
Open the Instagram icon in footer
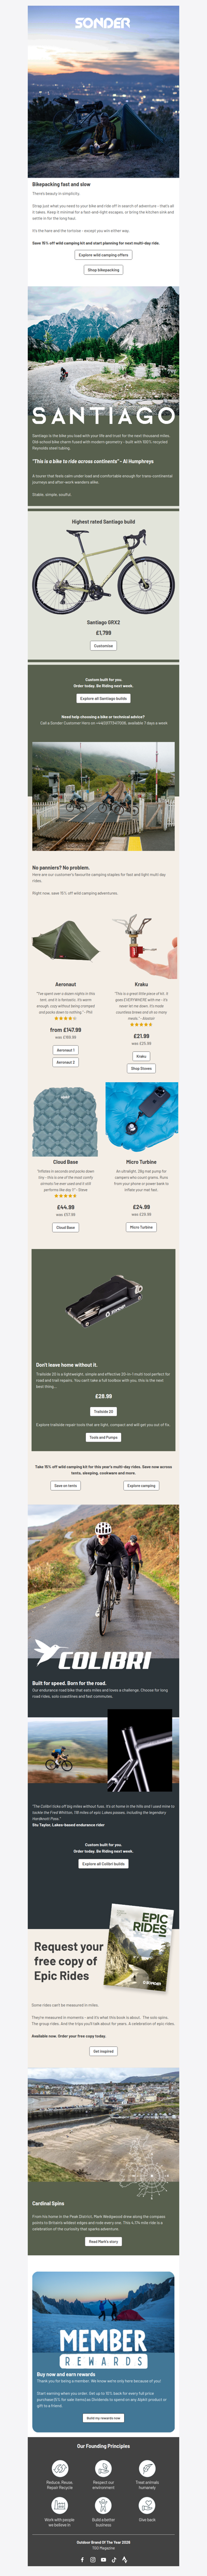93,2560
